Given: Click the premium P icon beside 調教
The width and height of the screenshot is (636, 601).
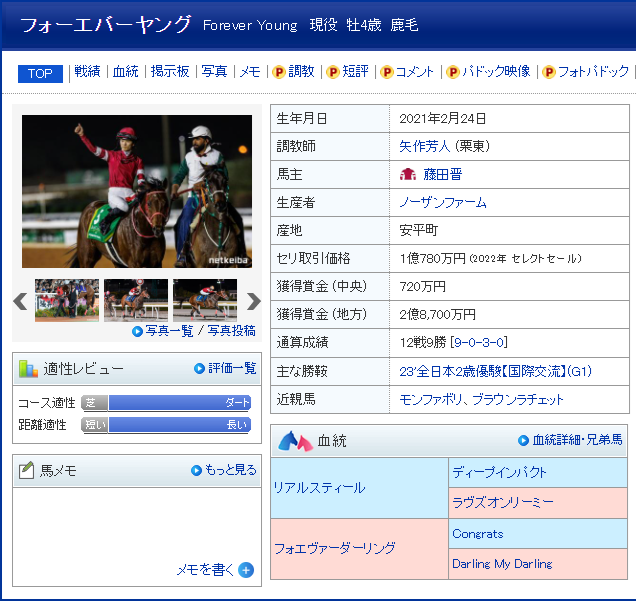Looking at the screenshot, I should click(x=279, y=72).
